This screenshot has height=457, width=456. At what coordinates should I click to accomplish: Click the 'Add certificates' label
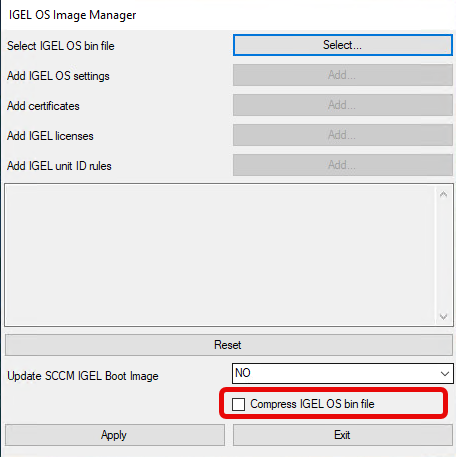point(43,106)
